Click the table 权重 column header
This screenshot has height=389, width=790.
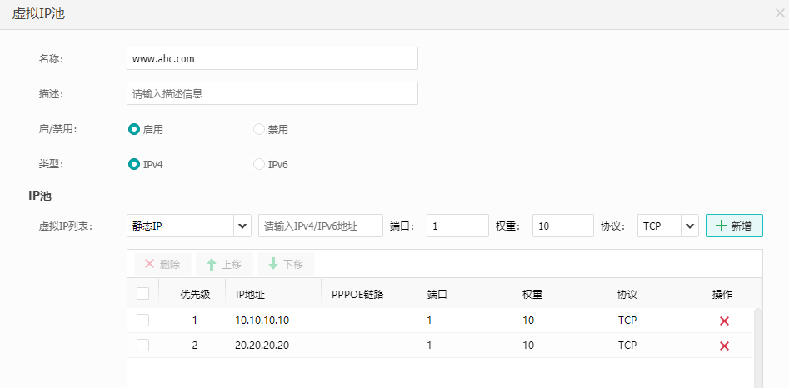coord(532,294)
